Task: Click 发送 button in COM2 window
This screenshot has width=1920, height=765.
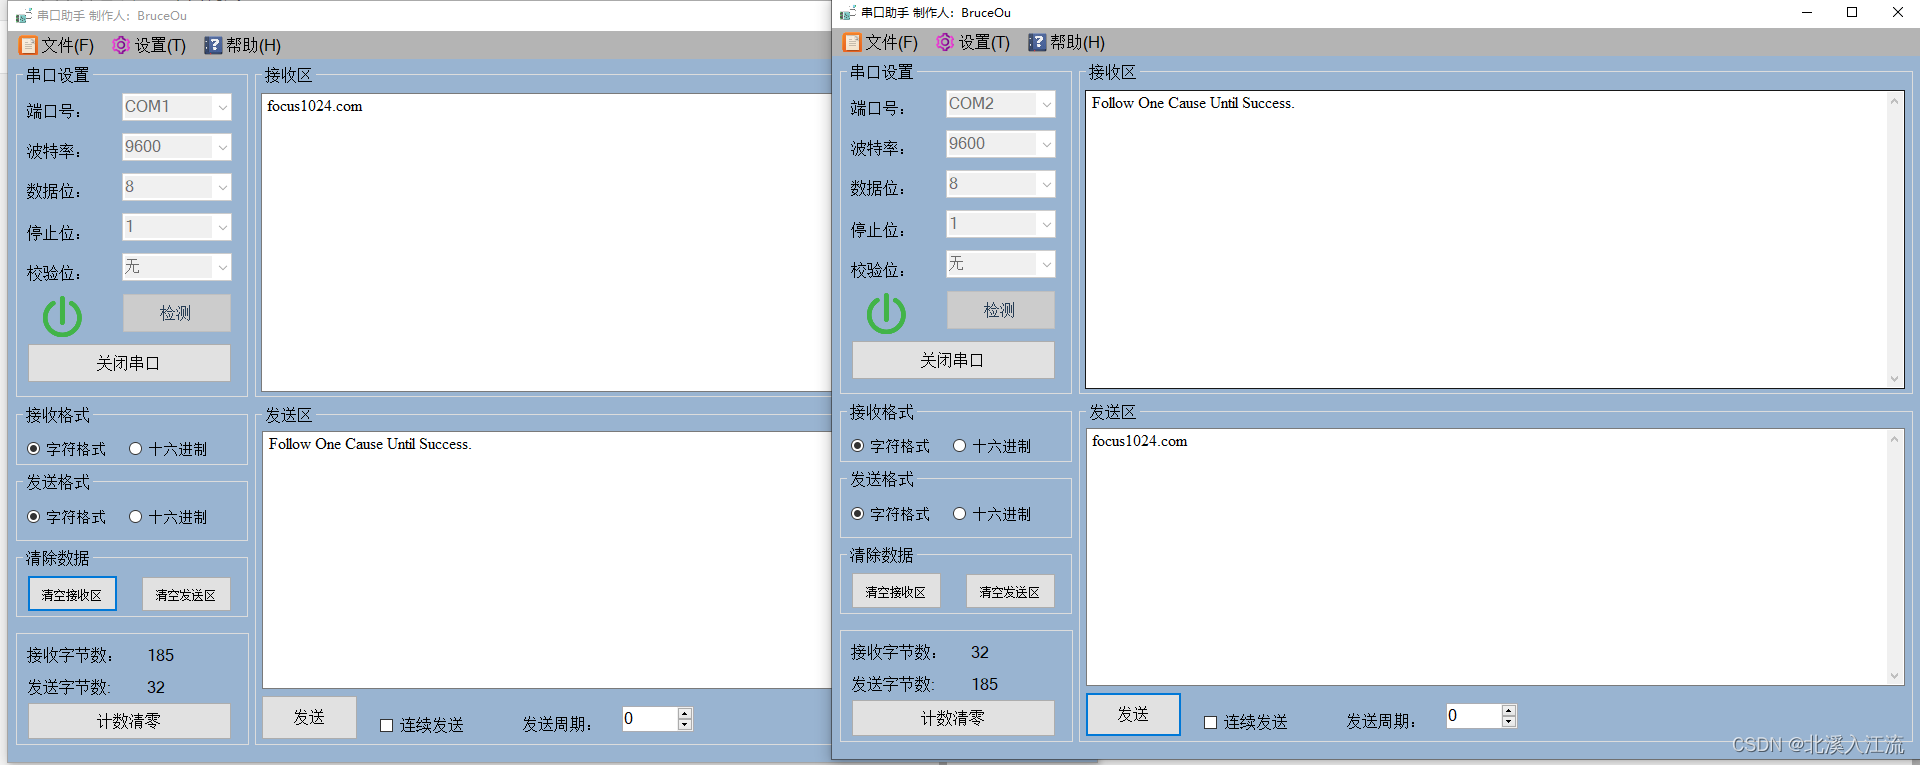Action: tap(1133, 714)
